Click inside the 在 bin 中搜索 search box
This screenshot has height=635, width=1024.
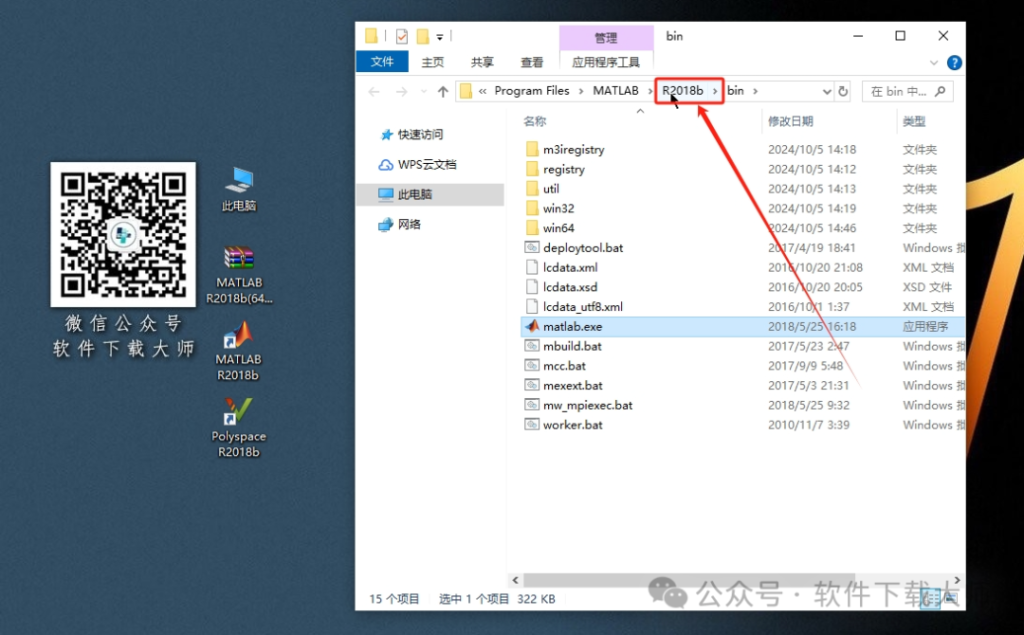tap(900, 90)
